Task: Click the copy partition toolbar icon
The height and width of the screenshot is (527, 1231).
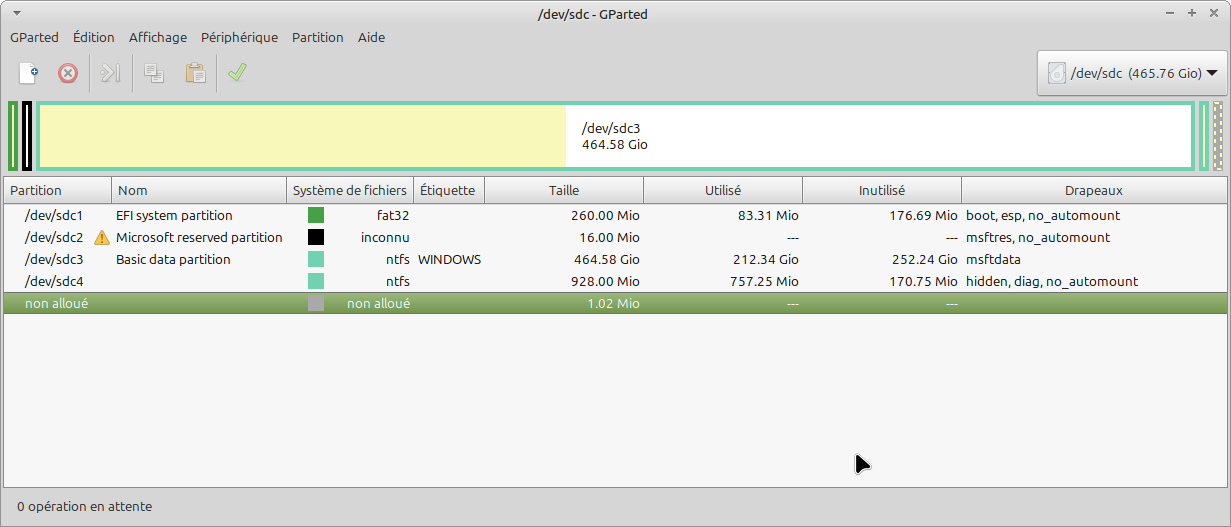Action: [154, 73]
